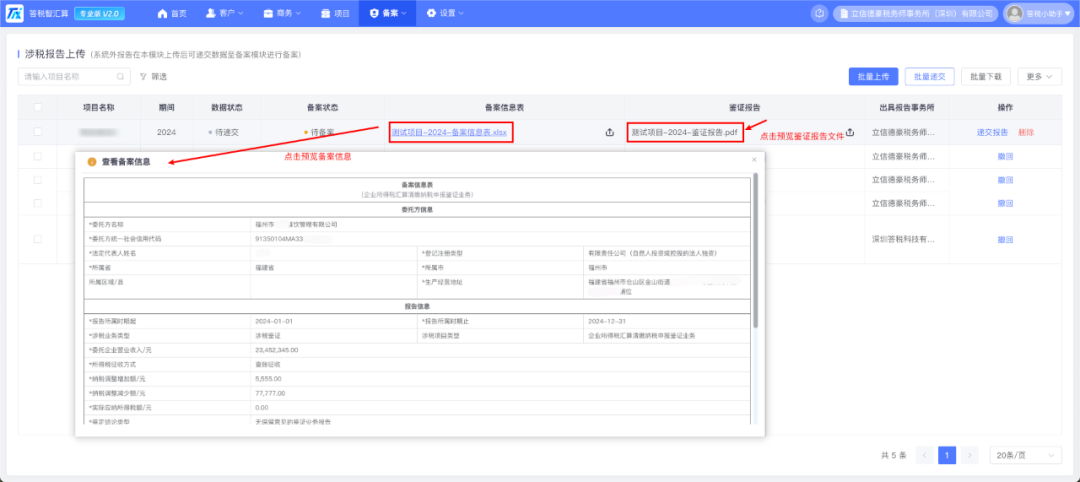The height and width of the screenshot is (482, 1080).
Task: Click the 待备案 status cell
Action: (x=320, y=132)
